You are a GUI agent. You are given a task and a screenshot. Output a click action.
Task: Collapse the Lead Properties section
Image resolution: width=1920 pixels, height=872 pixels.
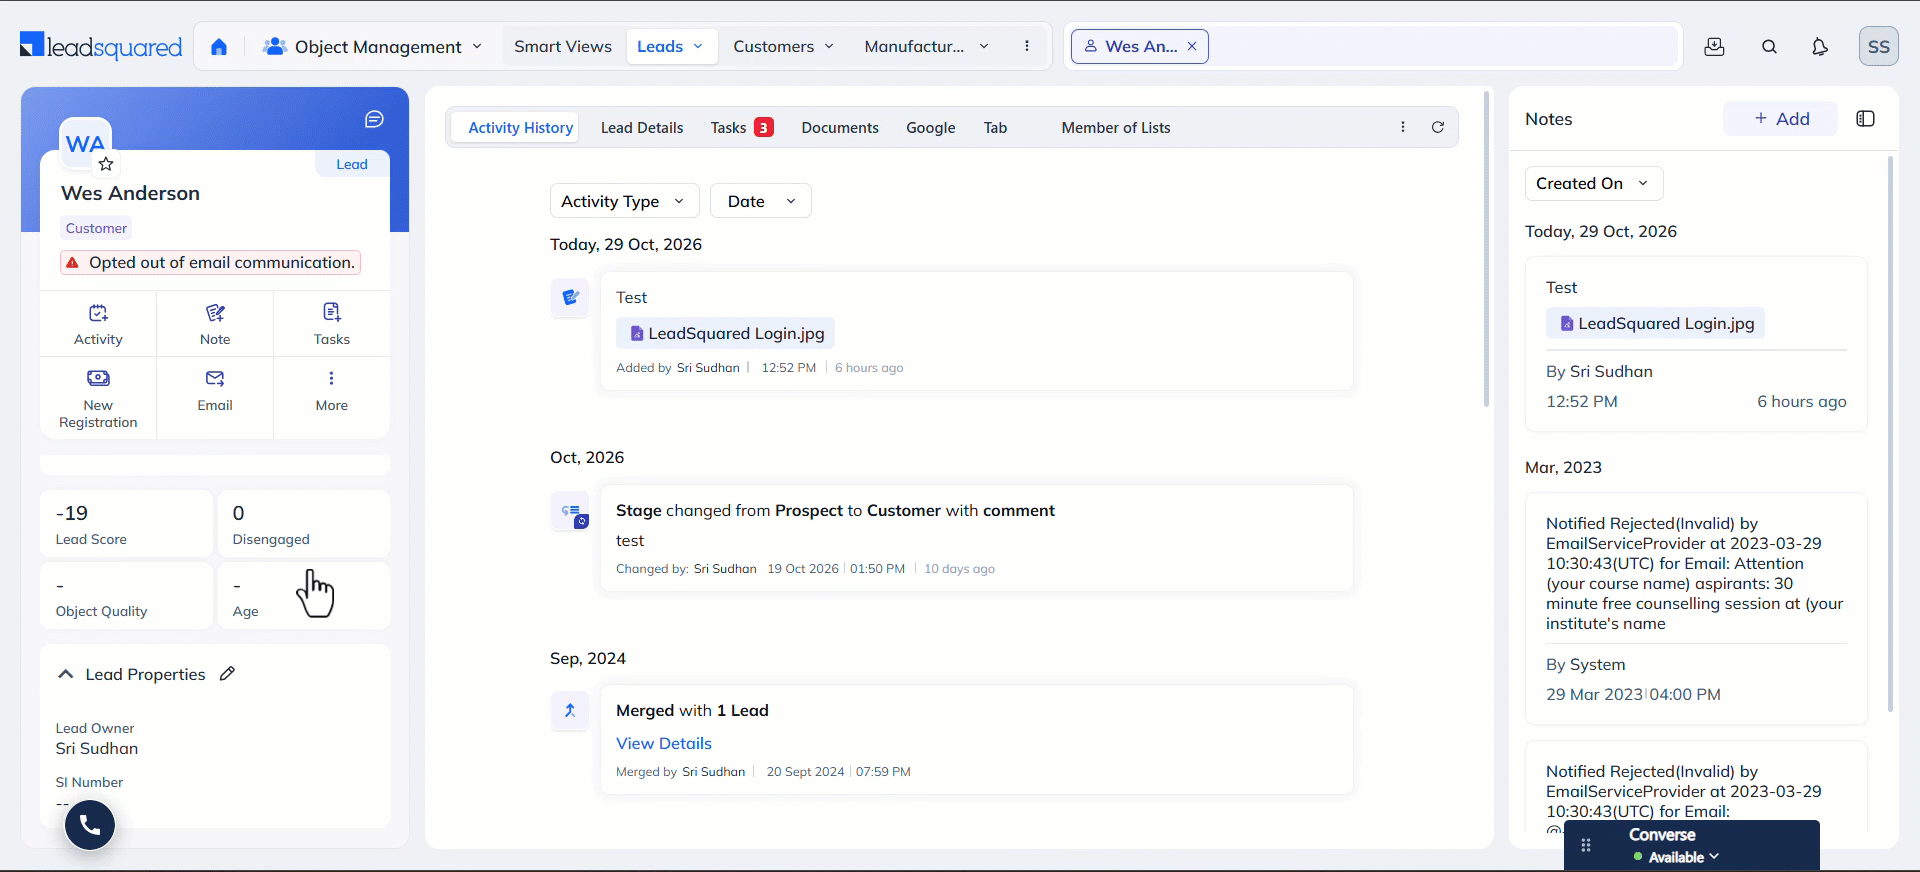[x=66, y=674]
